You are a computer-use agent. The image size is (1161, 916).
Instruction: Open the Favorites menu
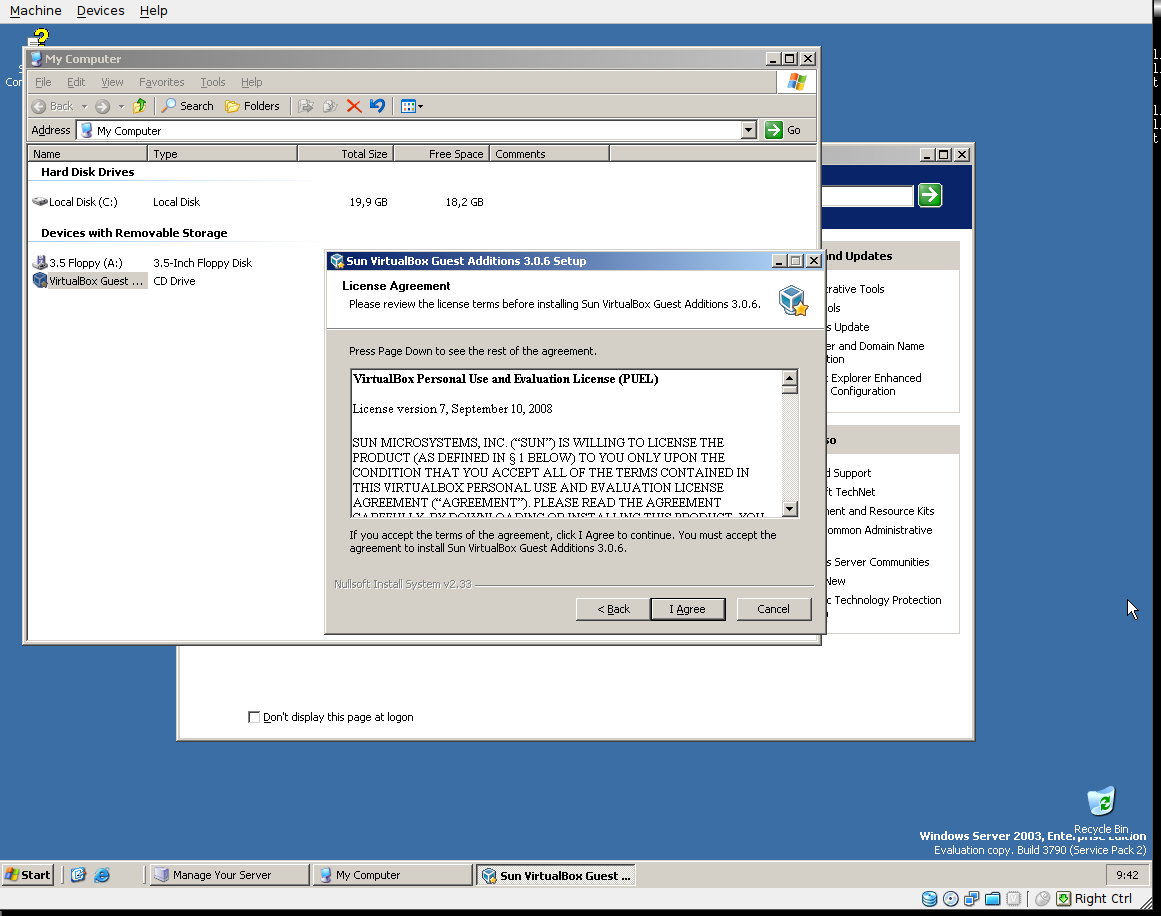161,82
